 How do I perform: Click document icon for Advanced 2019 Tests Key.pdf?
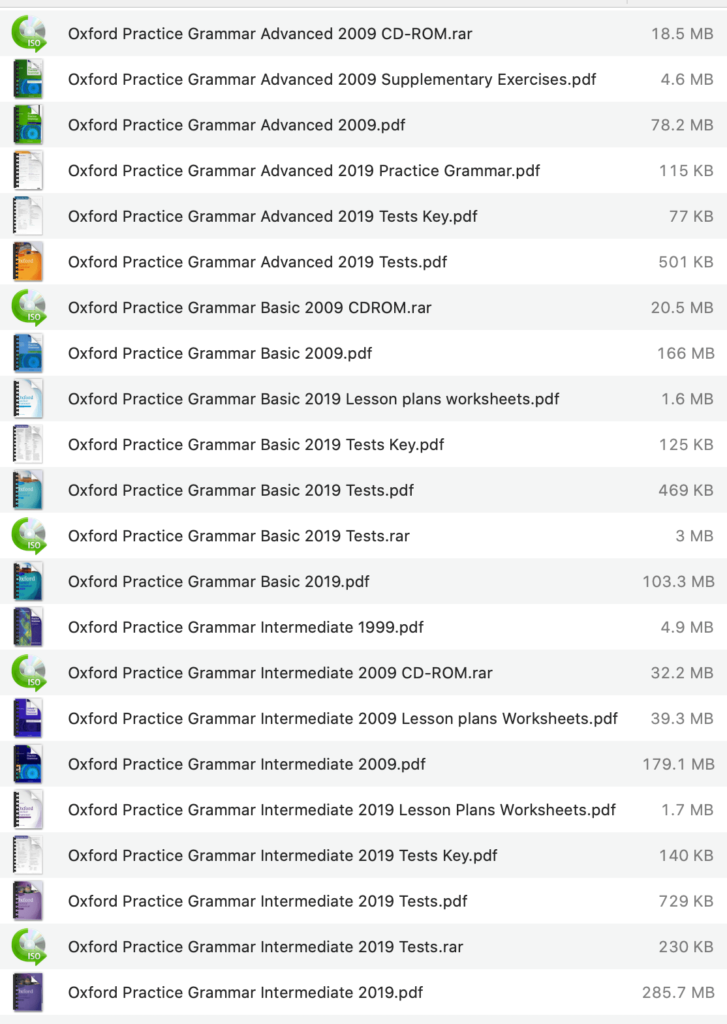pos(28,216)
